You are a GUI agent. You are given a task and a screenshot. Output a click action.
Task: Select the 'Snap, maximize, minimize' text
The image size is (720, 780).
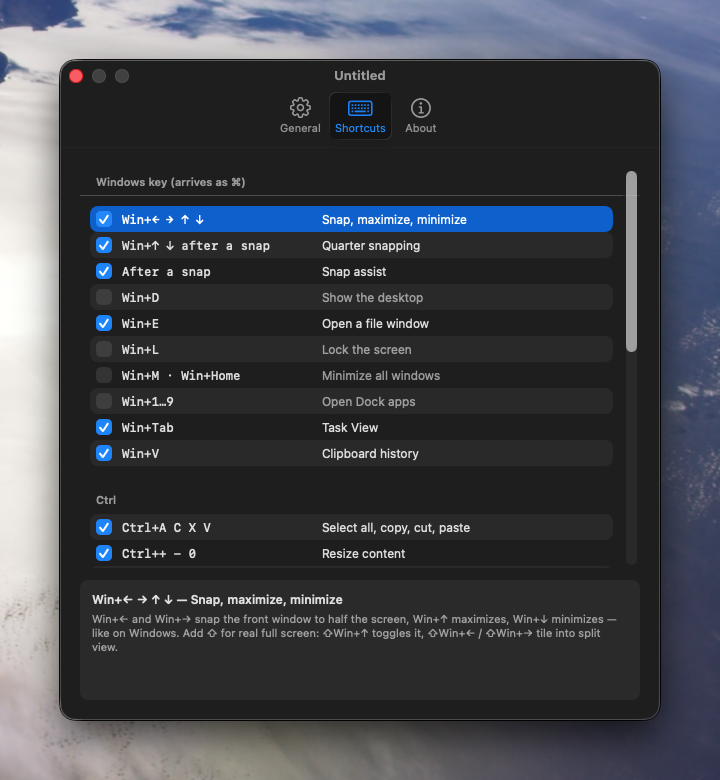[394, 220]
